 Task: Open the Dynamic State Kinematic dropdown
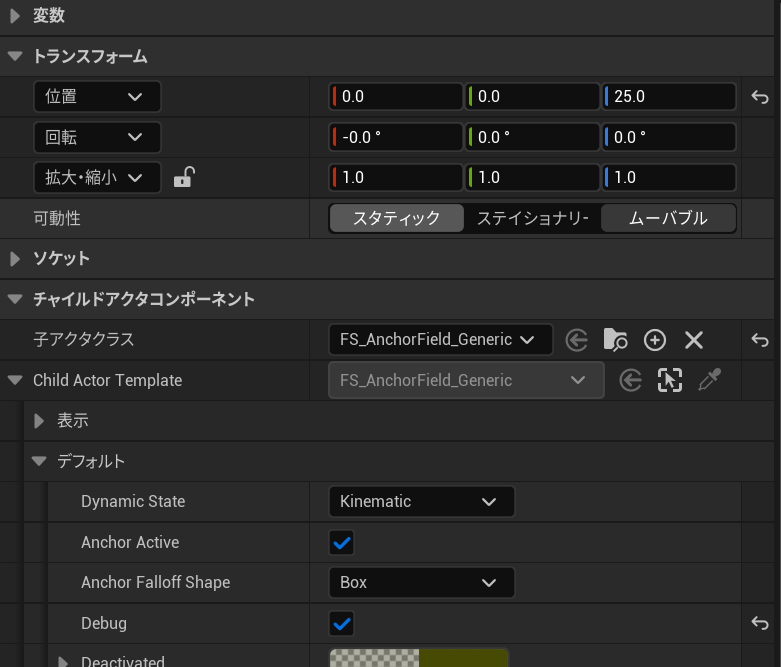(x=421, y=501)
